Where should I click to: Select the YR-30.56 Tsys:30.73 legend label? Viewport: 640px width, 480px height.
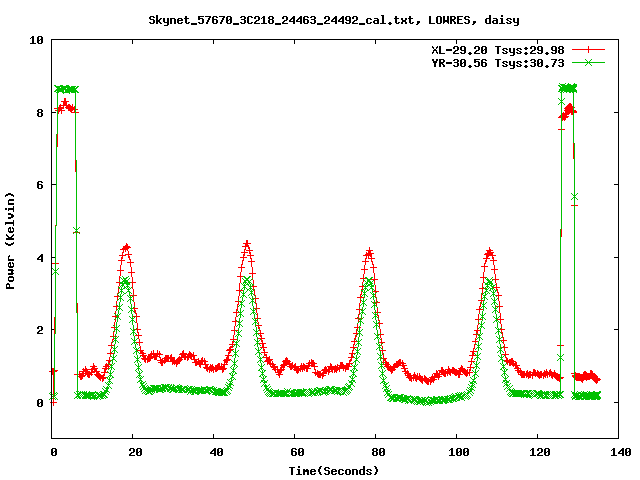[498, 63]
